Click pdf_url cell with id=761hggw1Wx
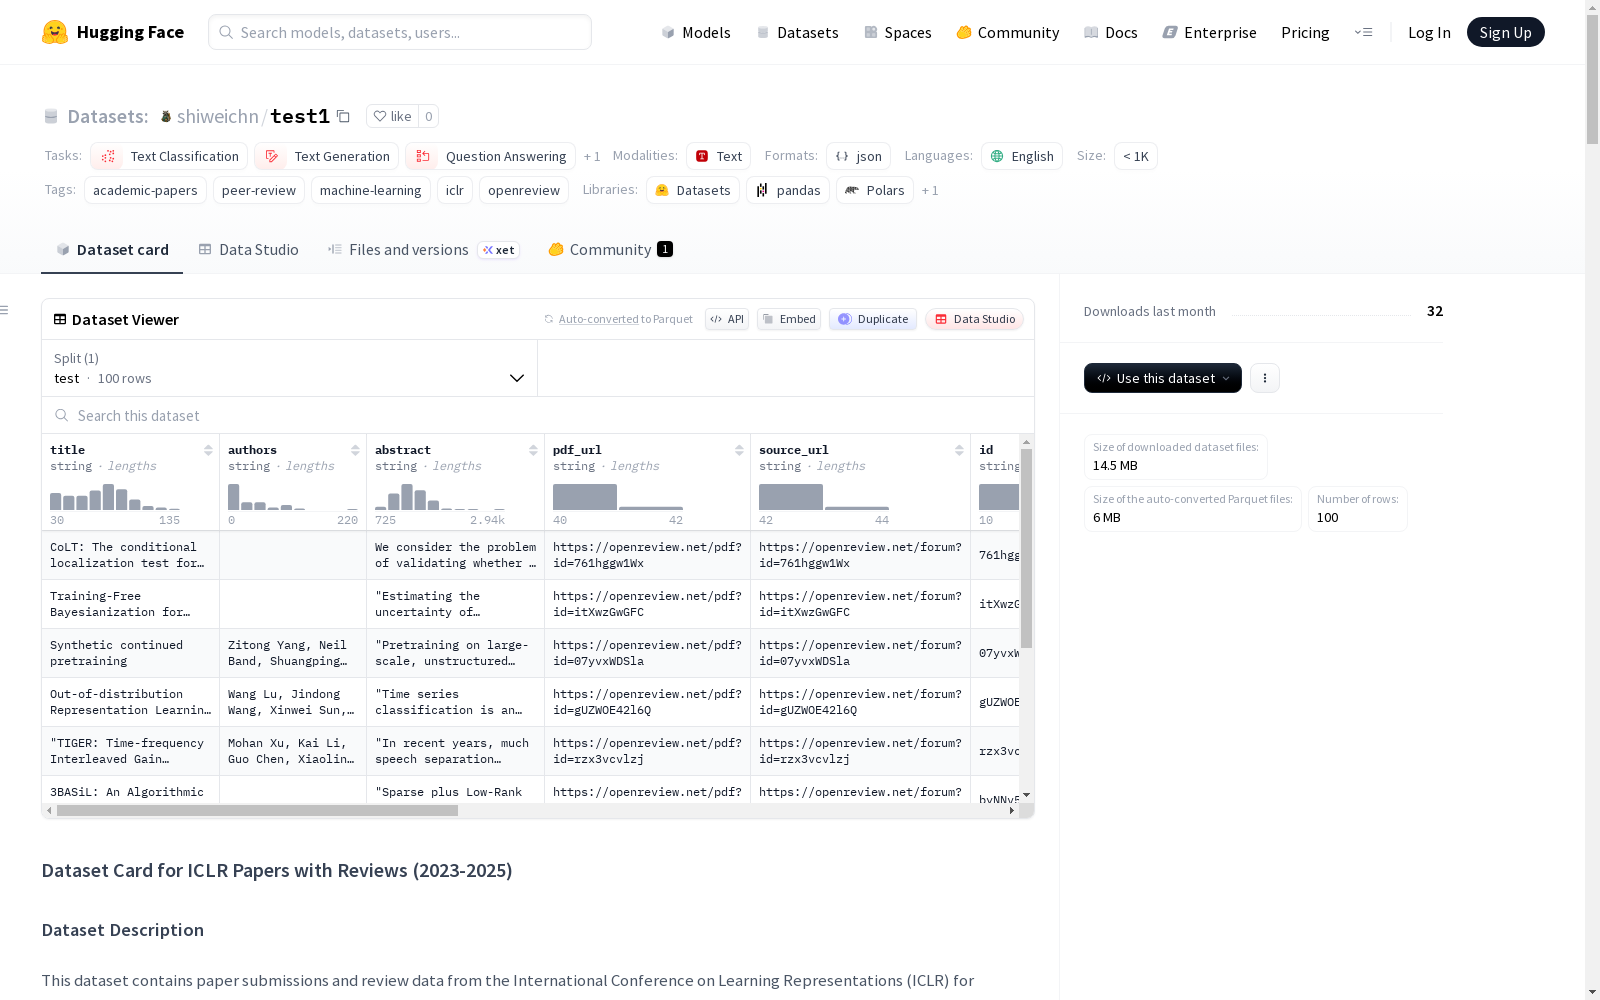The height and width of the screenshot is (1000, 1600). click(647, 555)
